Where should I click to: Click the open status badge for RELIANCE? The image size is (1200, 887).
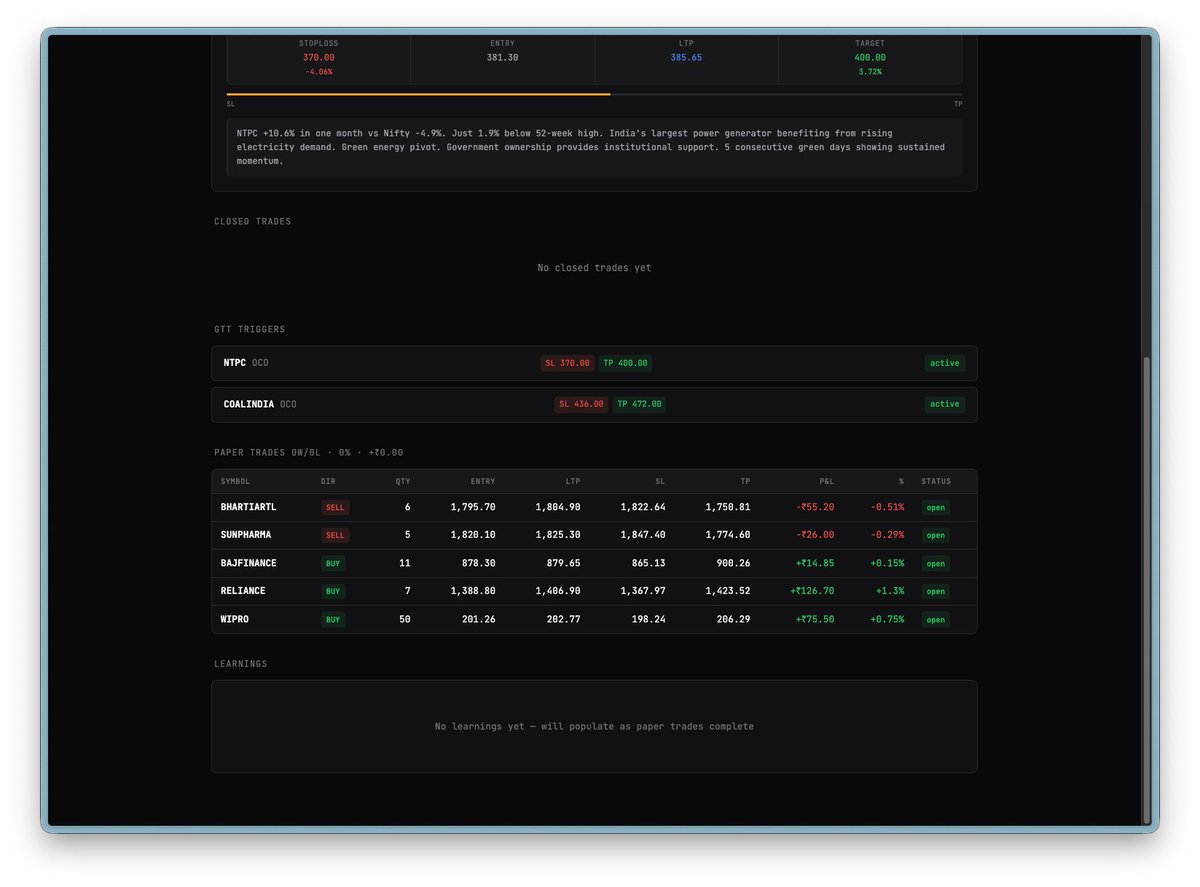(x=935, y=591)
